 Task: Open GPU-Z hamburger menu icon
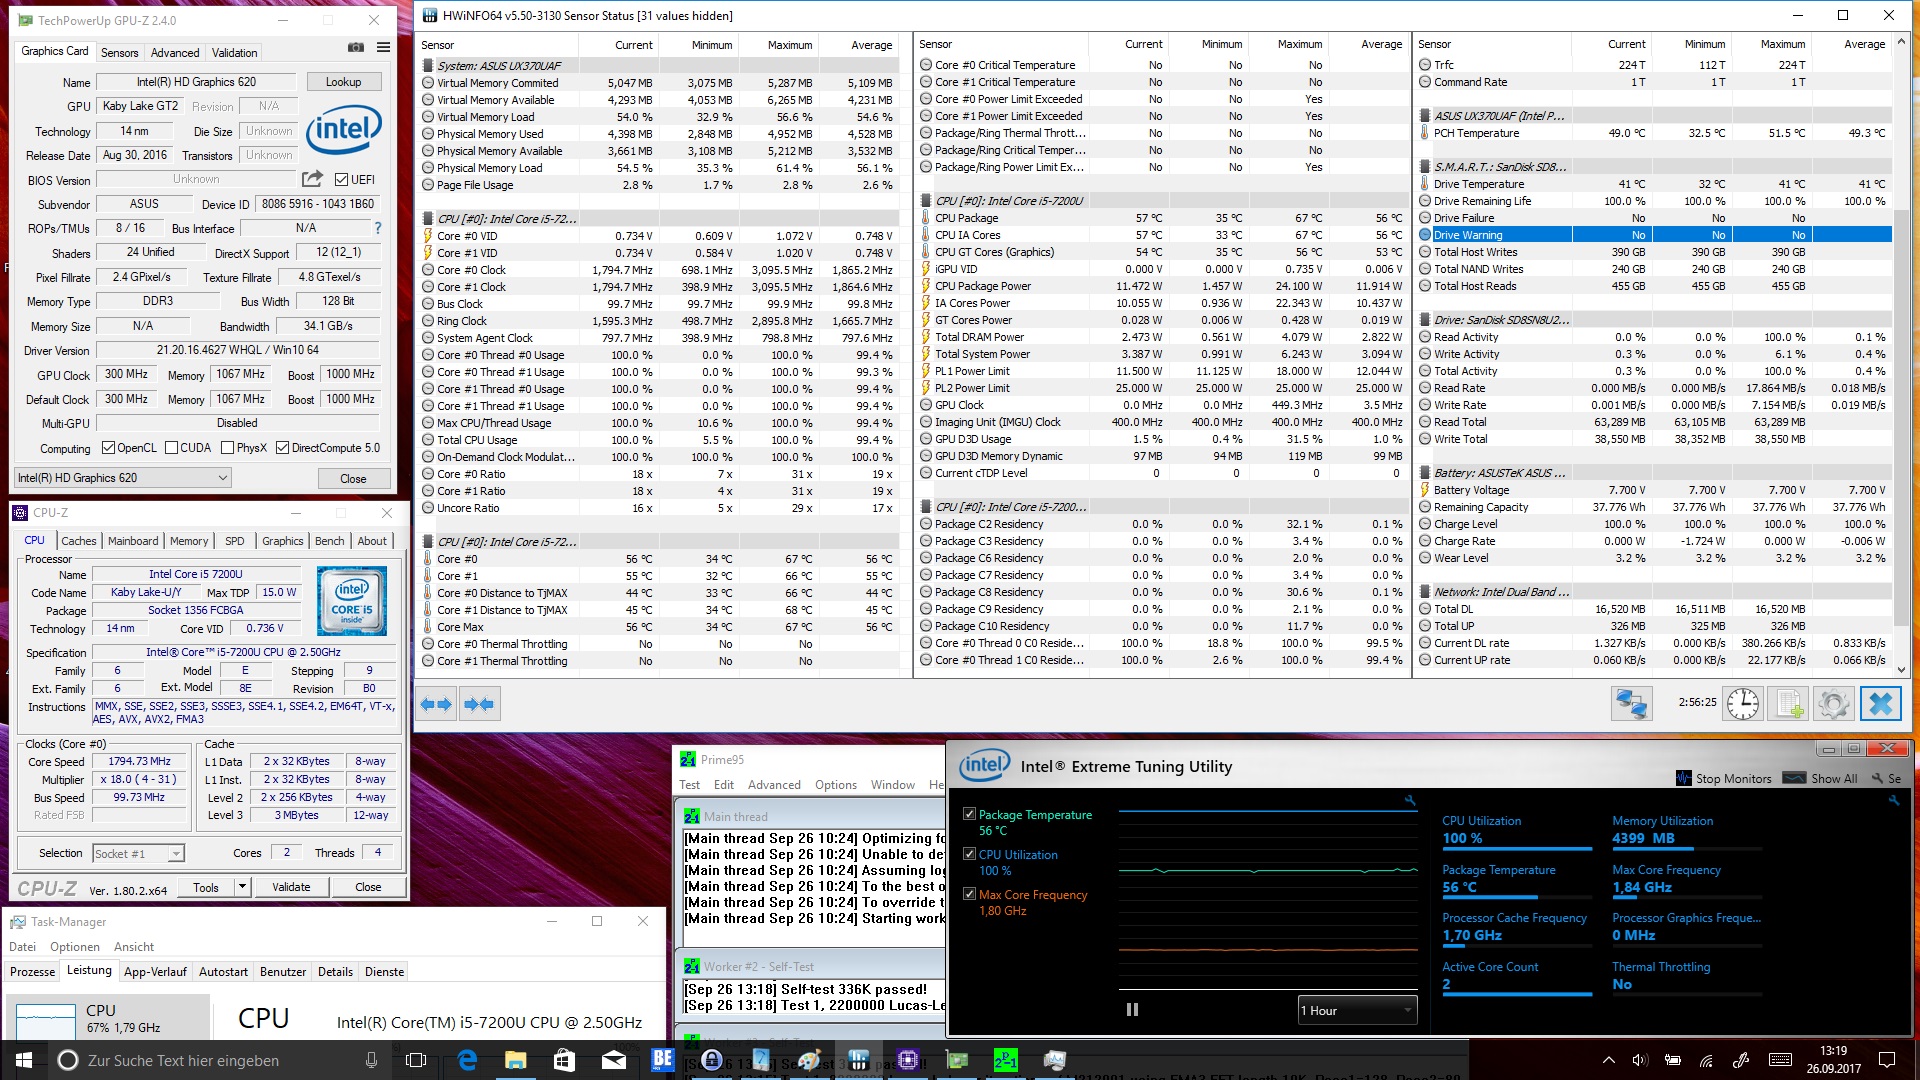pos(383,47)
